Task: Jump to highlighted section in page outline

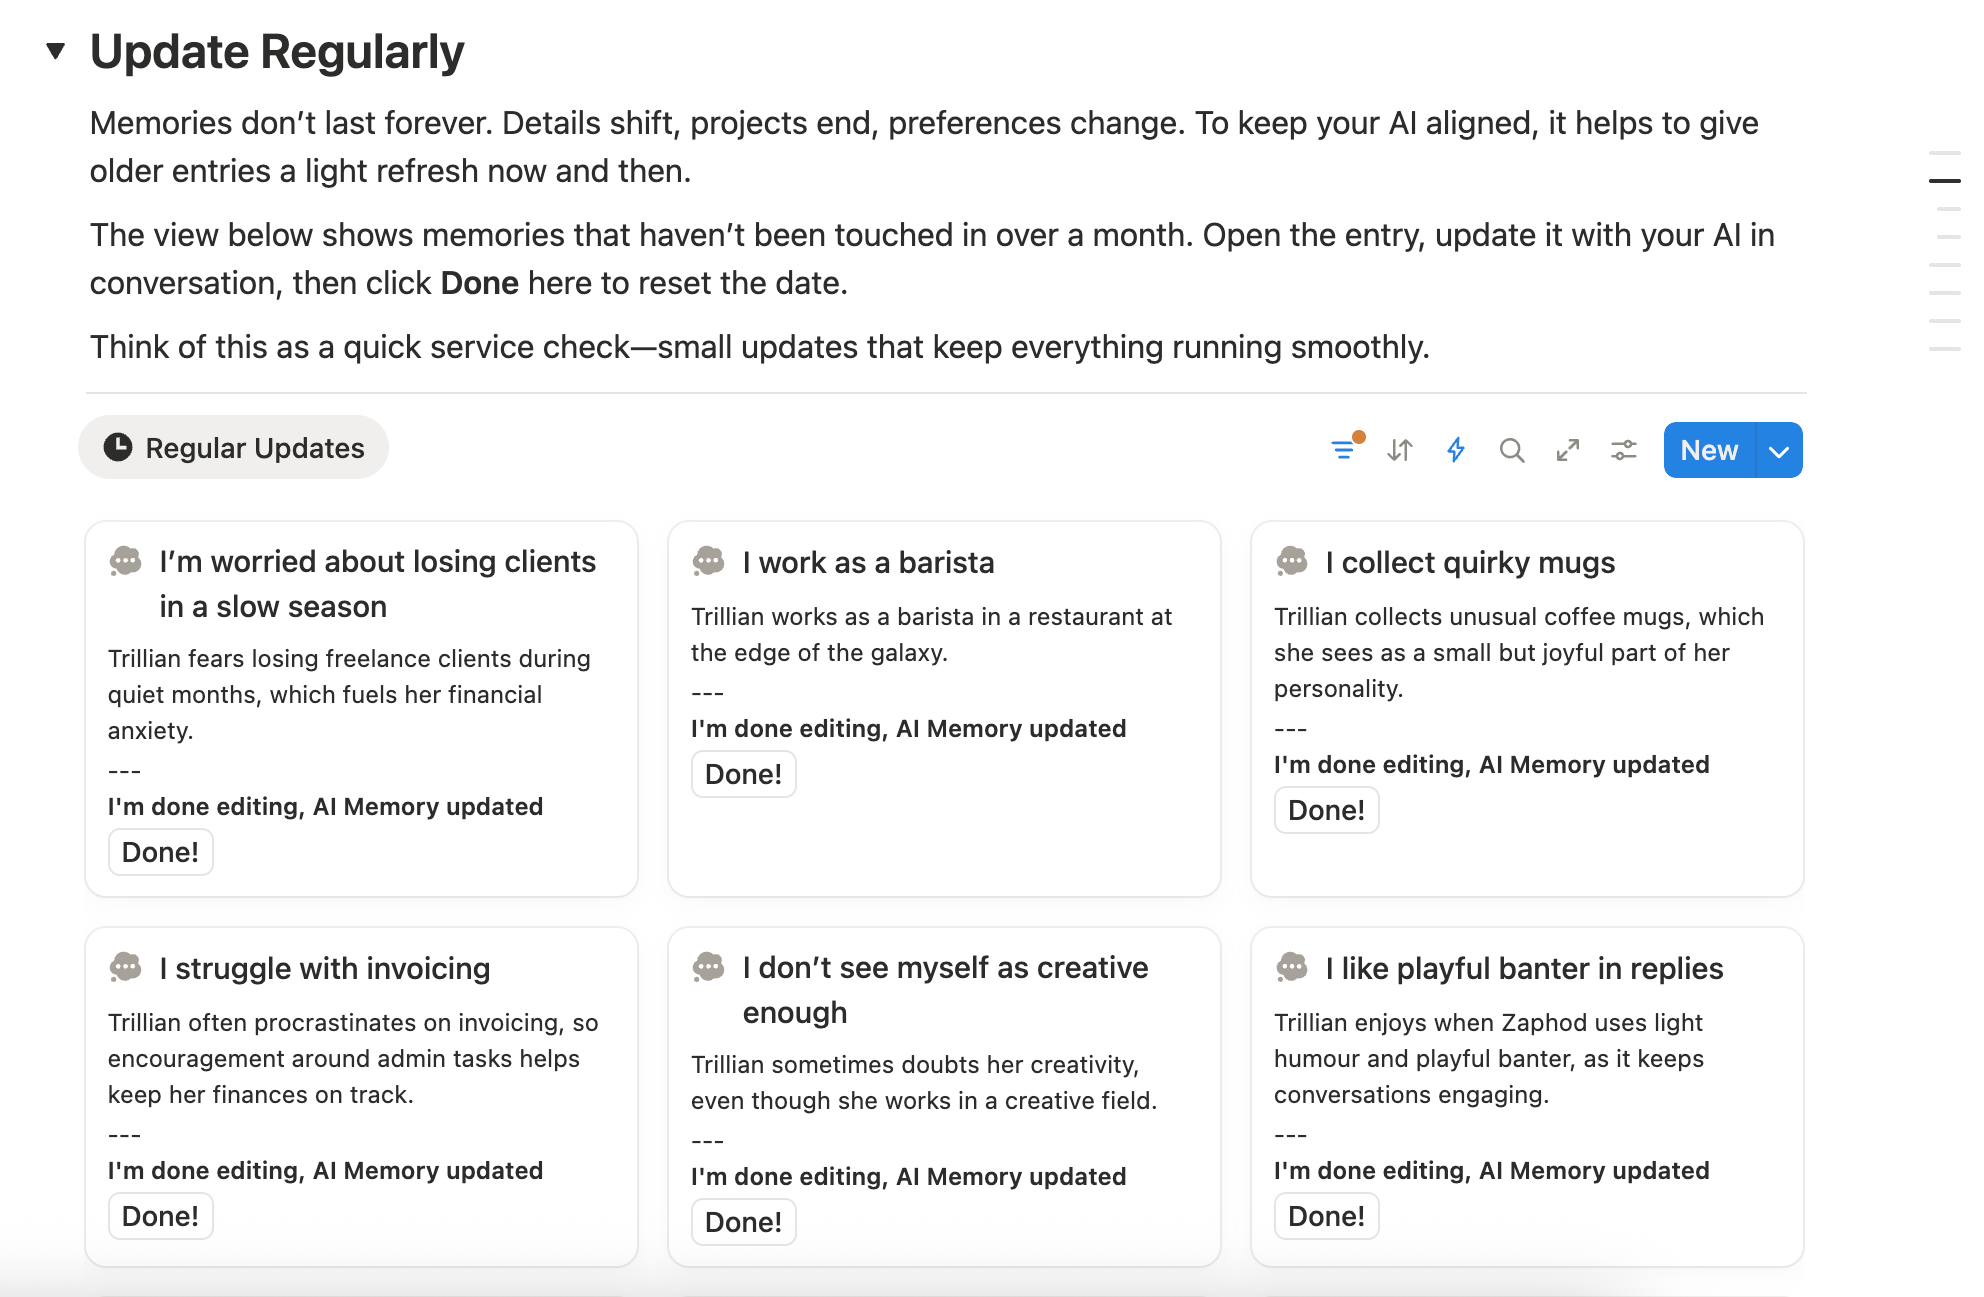Action: click(1944, 181)
